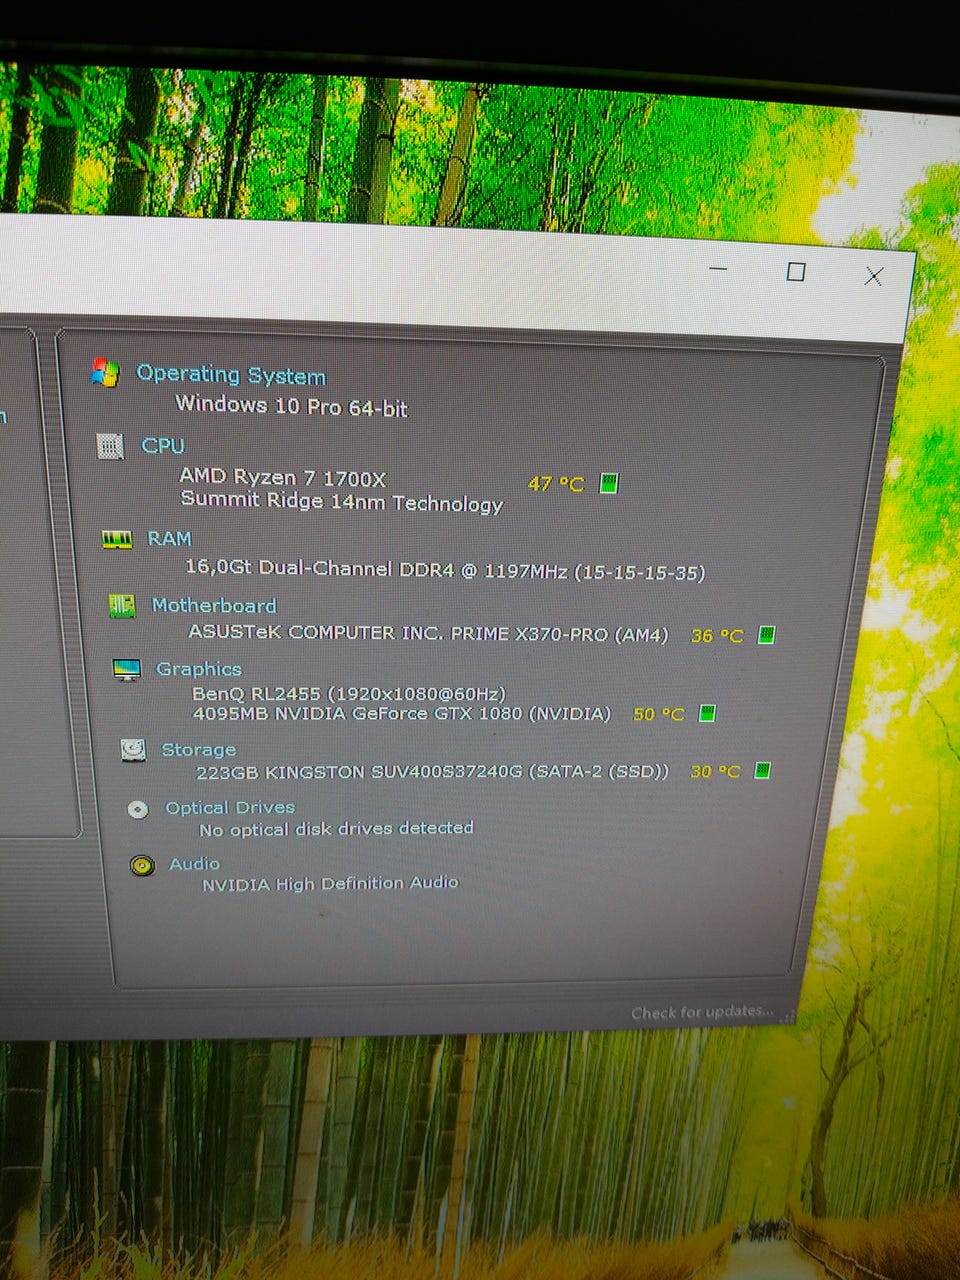Minimize the Speccy window
This screenshot has width=960, height=1280.
(x=718, y=268)
